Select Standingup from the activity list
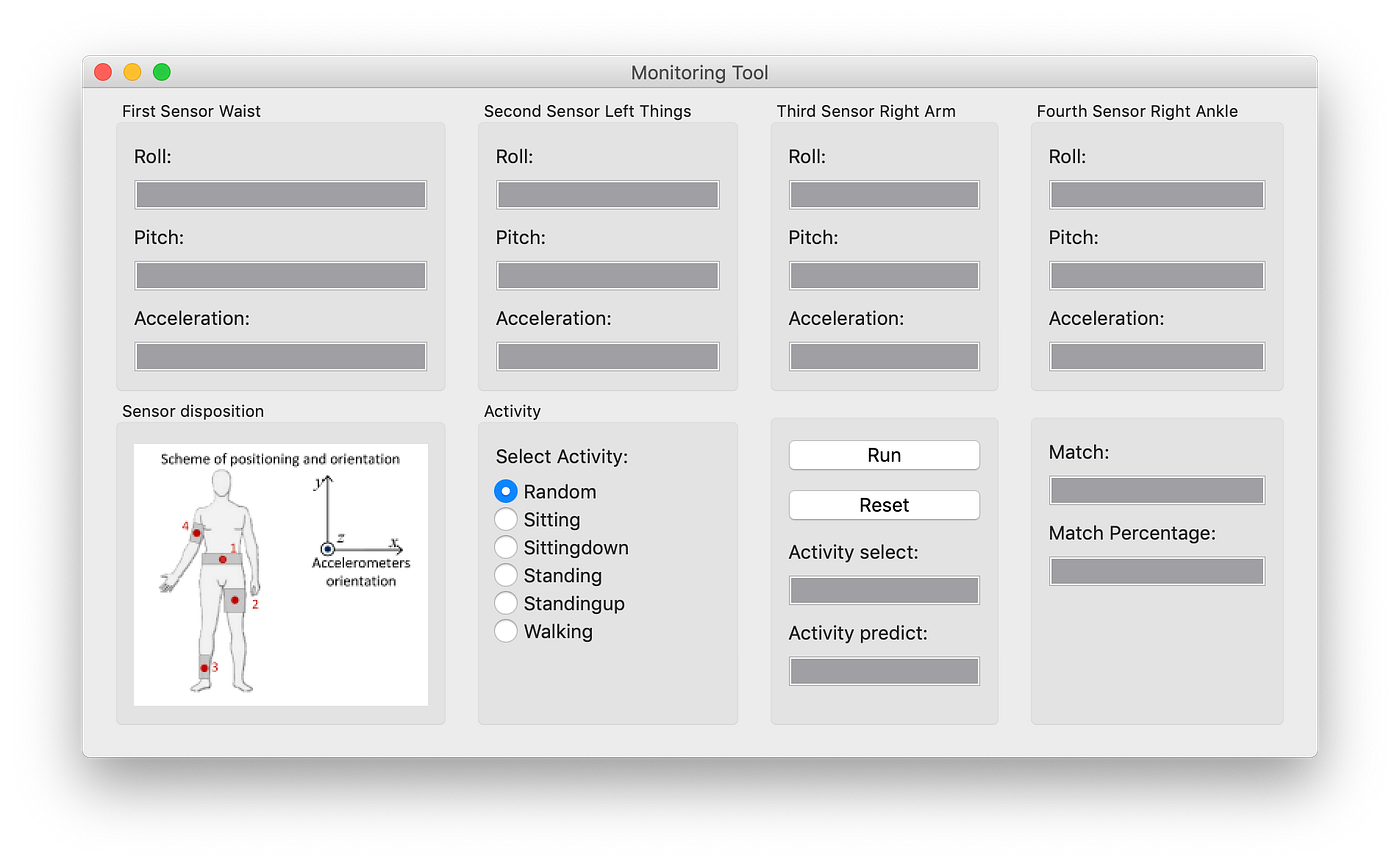1400x866 pixels. tap(506, 603)
